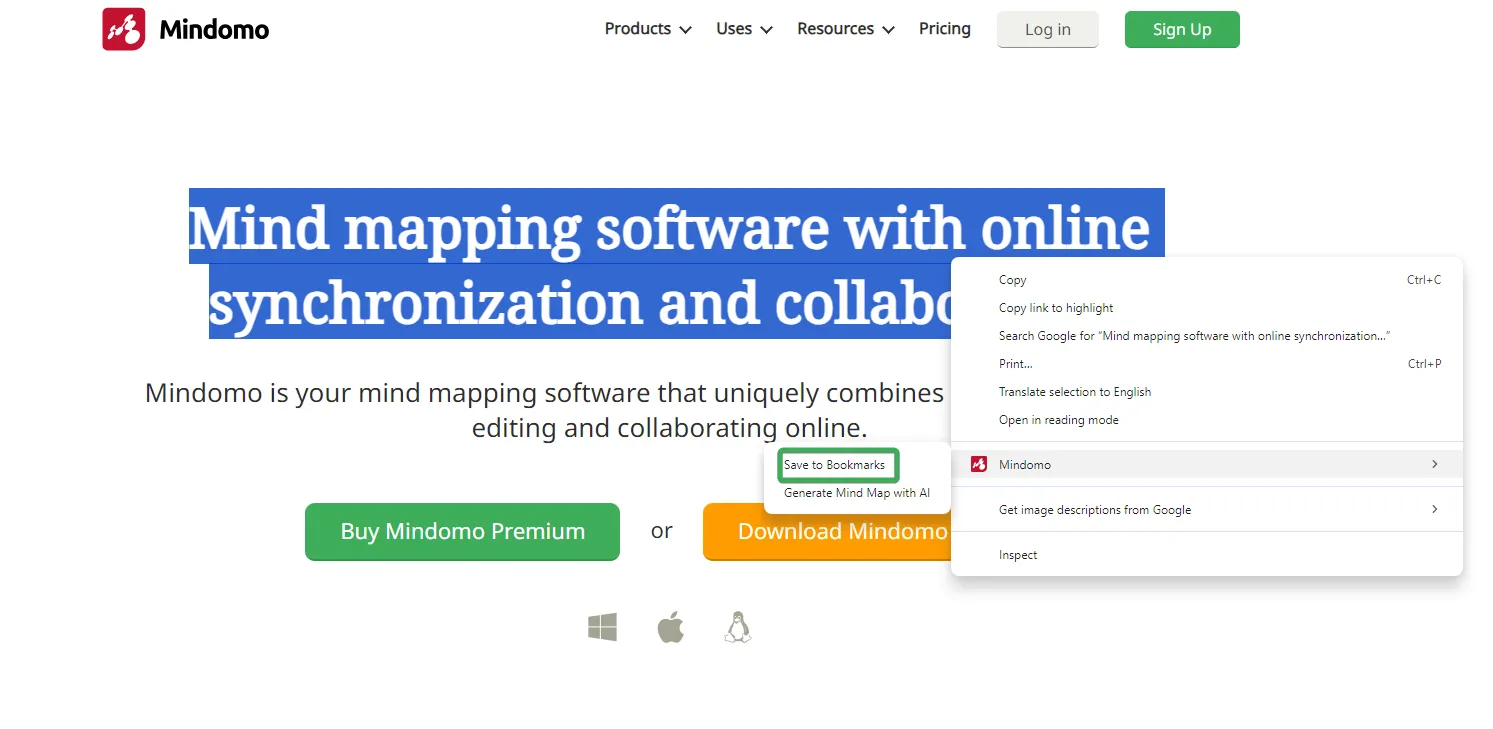This screenshot has height=729, width=1493.
Task: Select Generate Mind Map with AI
Action: pyautogui.click(x=857, y=493)
